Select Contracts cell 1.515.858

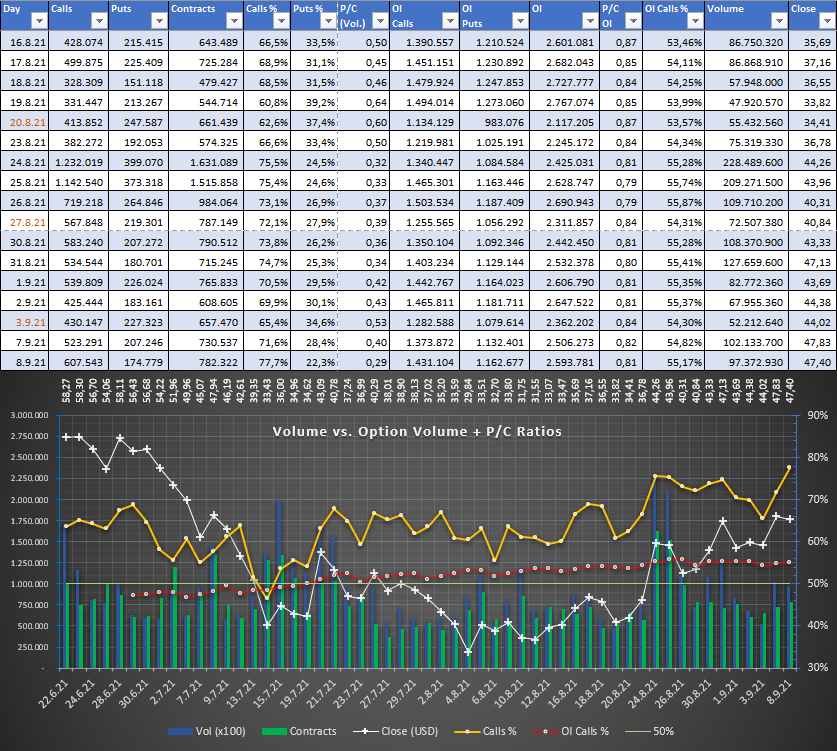[x=206, y=182]
